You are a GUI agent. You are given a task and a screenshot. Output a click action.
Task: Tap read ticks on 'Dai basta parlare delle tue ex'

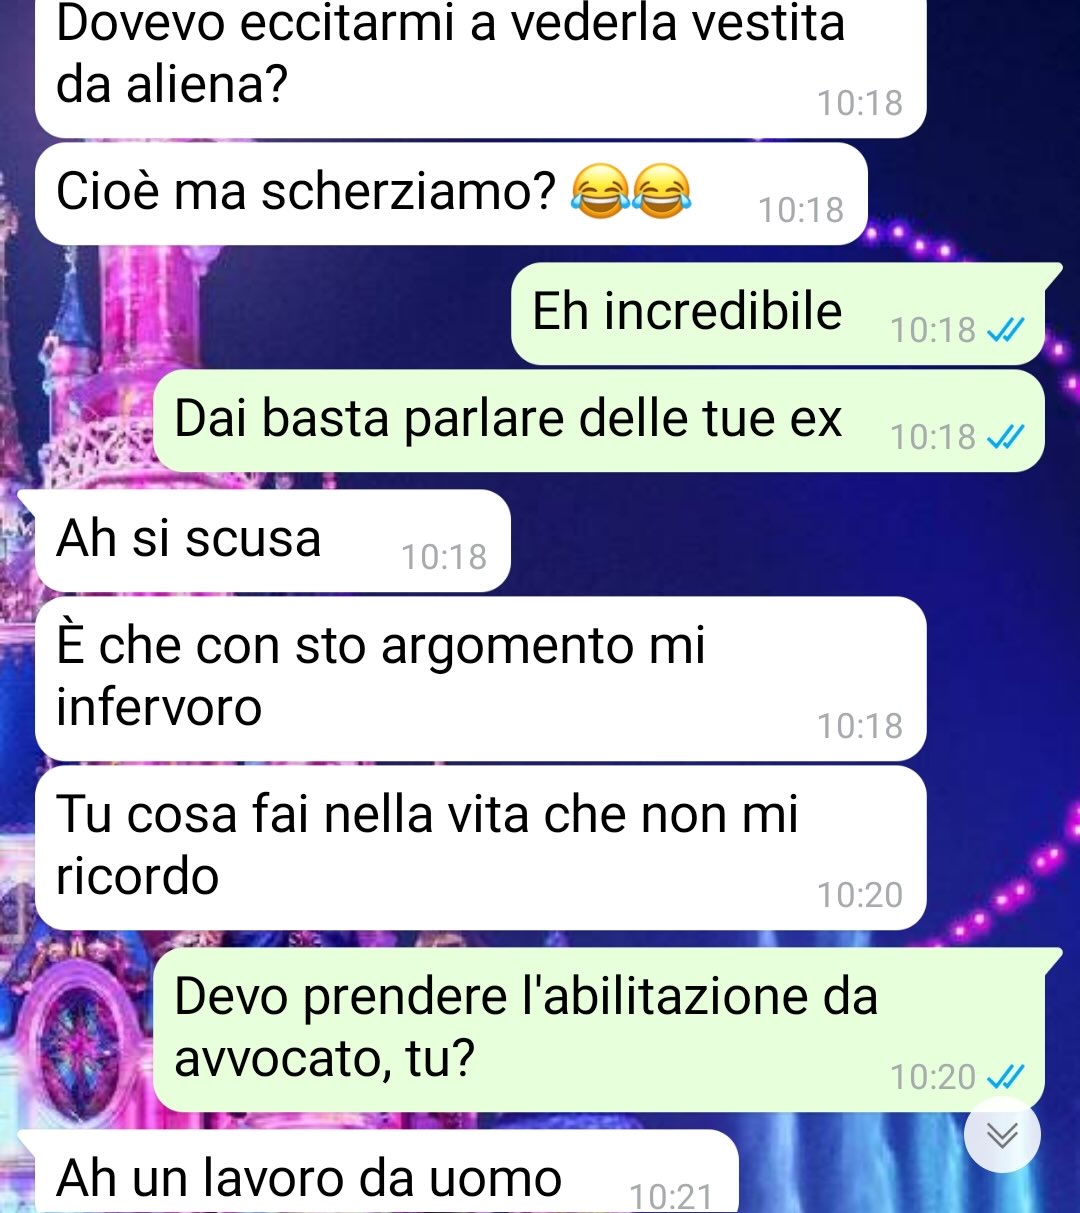[1005, 437]
